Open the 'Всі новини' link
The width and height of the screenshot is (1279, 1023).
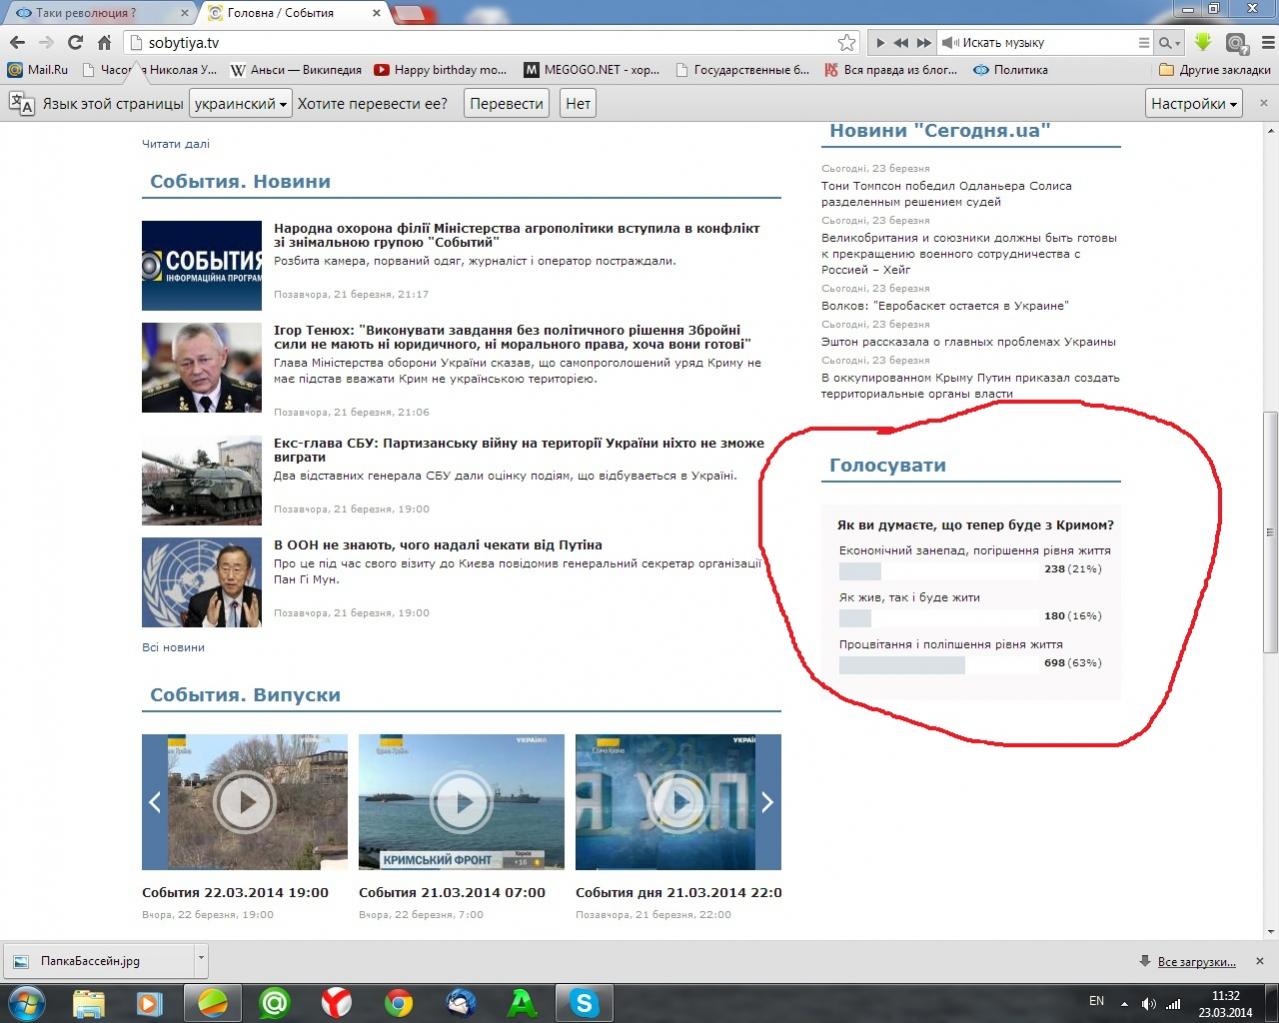(x=173, y=647)
